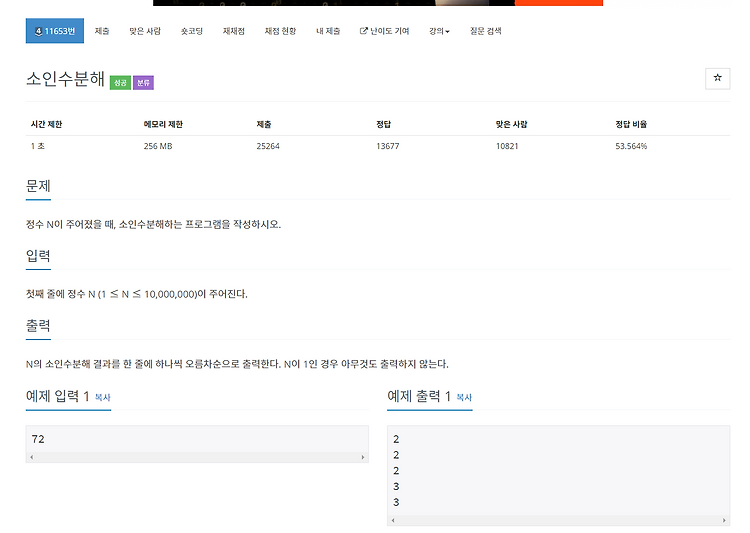The image size is (750, 533).
Task: Click the correct count 13677
Action: [387, 146]
